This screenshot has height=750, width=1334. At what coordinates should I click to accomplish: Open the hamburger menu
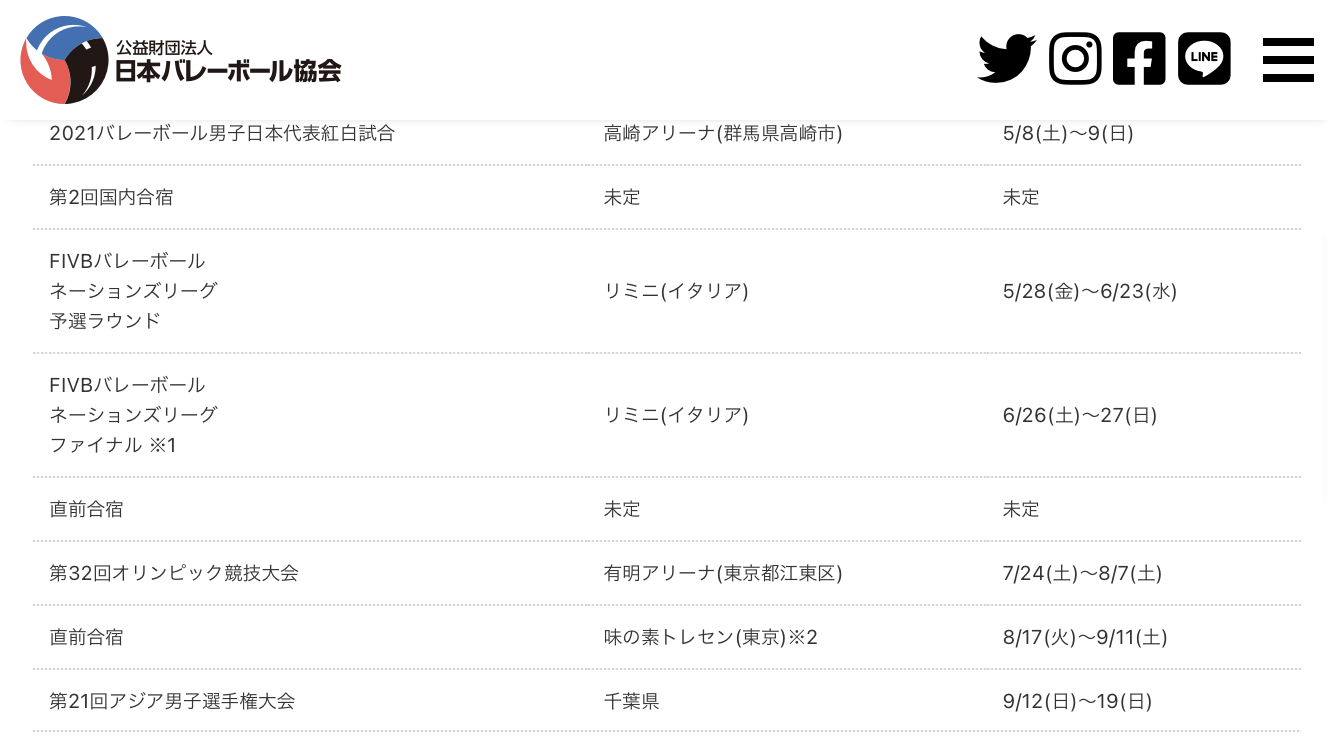[x=1288, y=60]
